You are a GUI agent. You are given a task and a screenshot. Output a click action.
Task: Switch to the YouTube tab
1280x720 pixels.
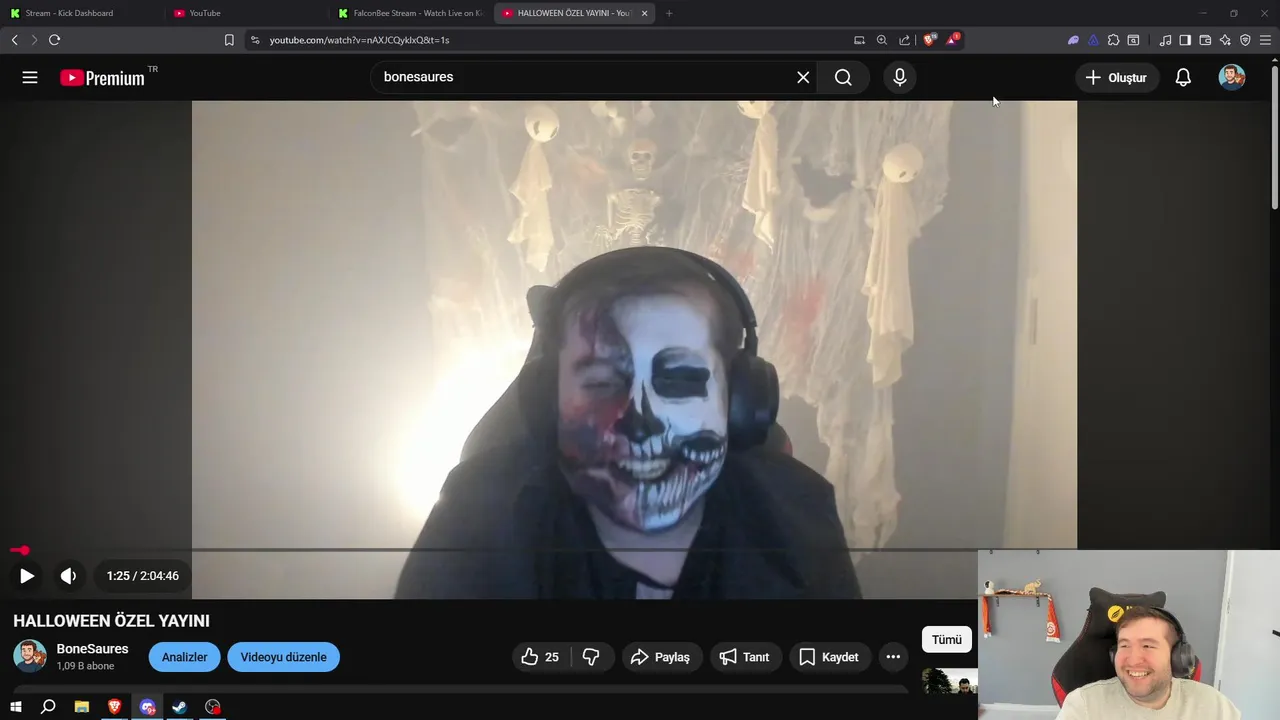coord(245,13)
